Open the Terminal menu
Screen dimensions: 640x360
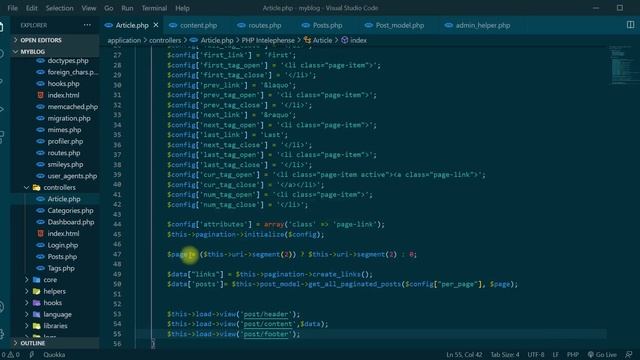[154, 8]
